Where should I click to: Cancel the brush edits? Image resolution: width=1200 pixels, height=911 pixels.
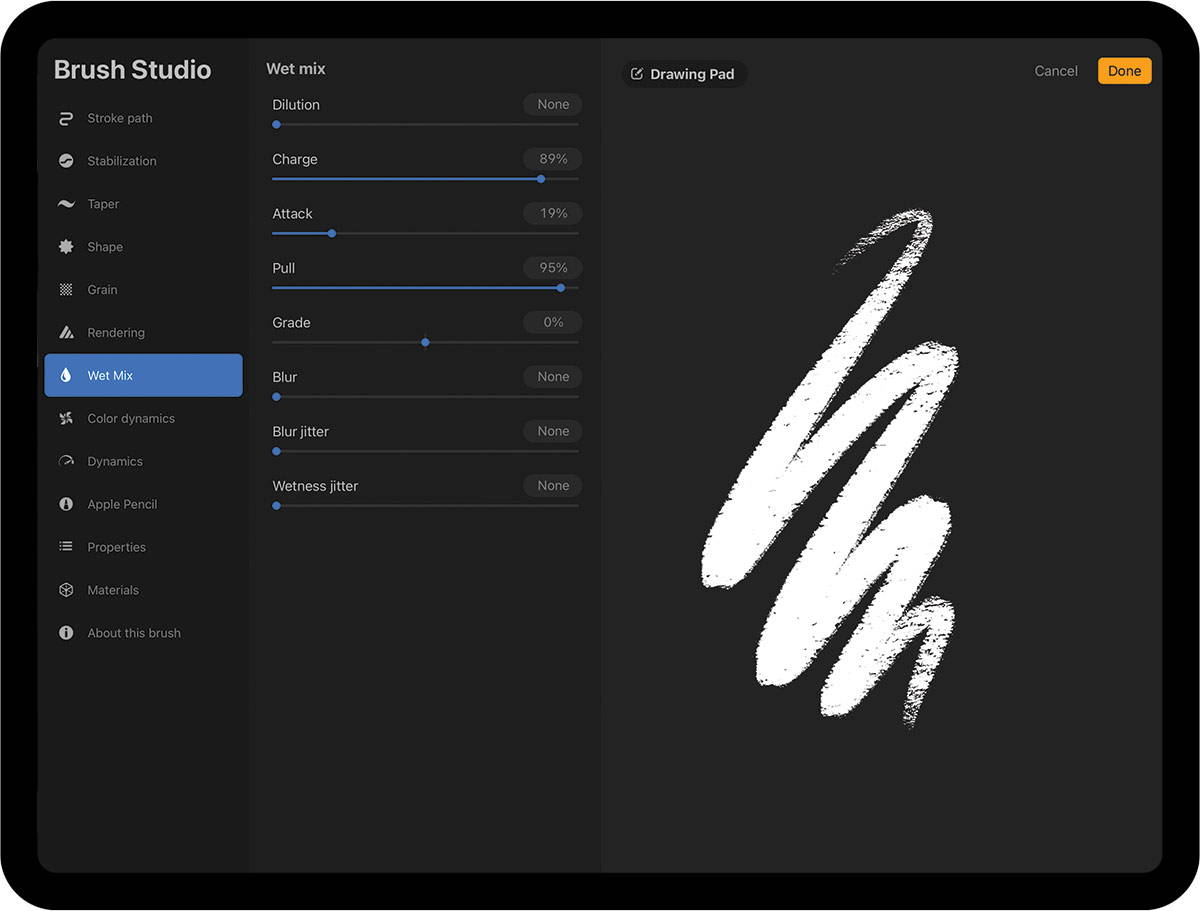pos(1056,71)
